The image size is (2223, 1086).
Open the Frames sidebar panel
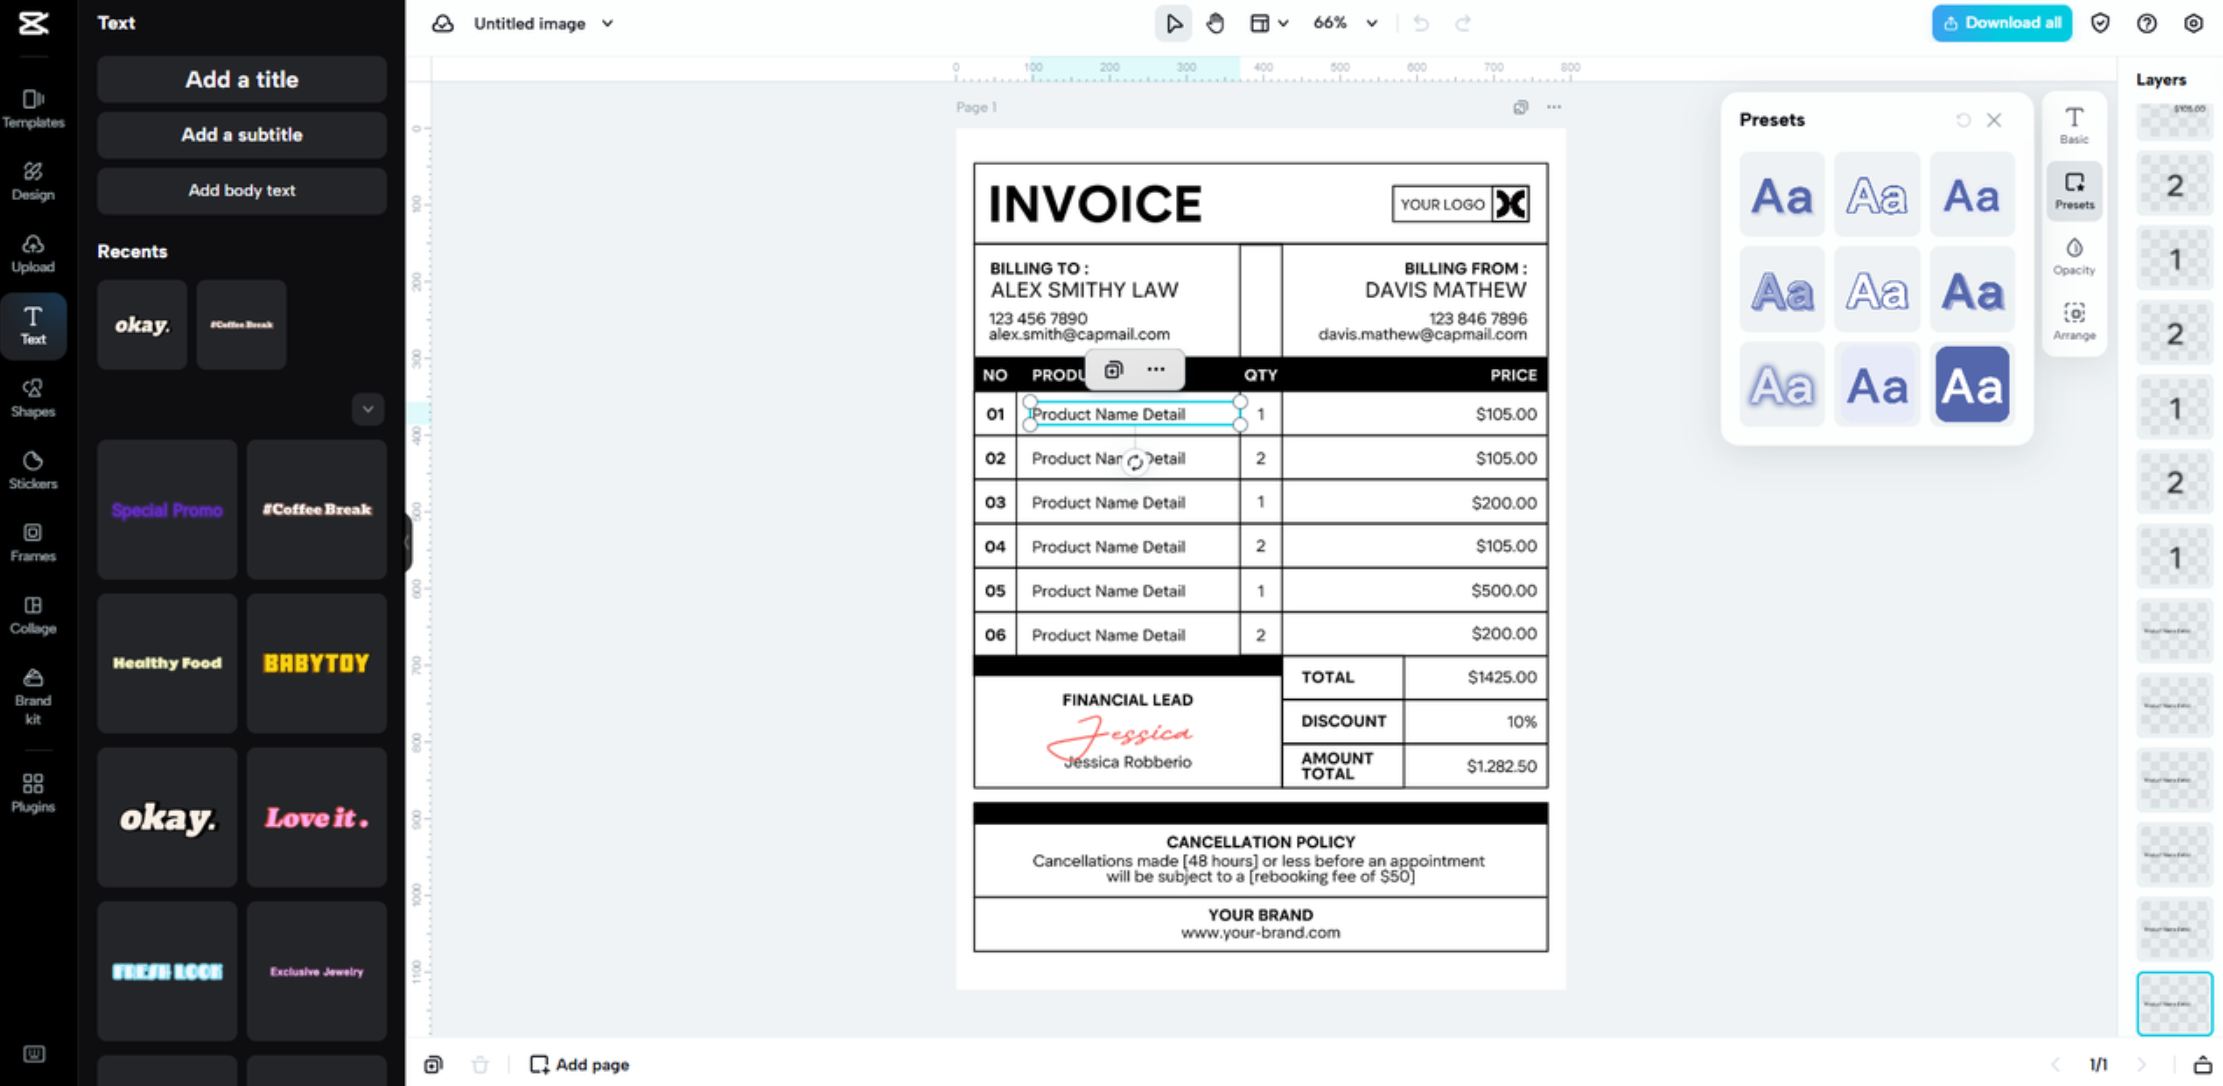click(33, 541)
